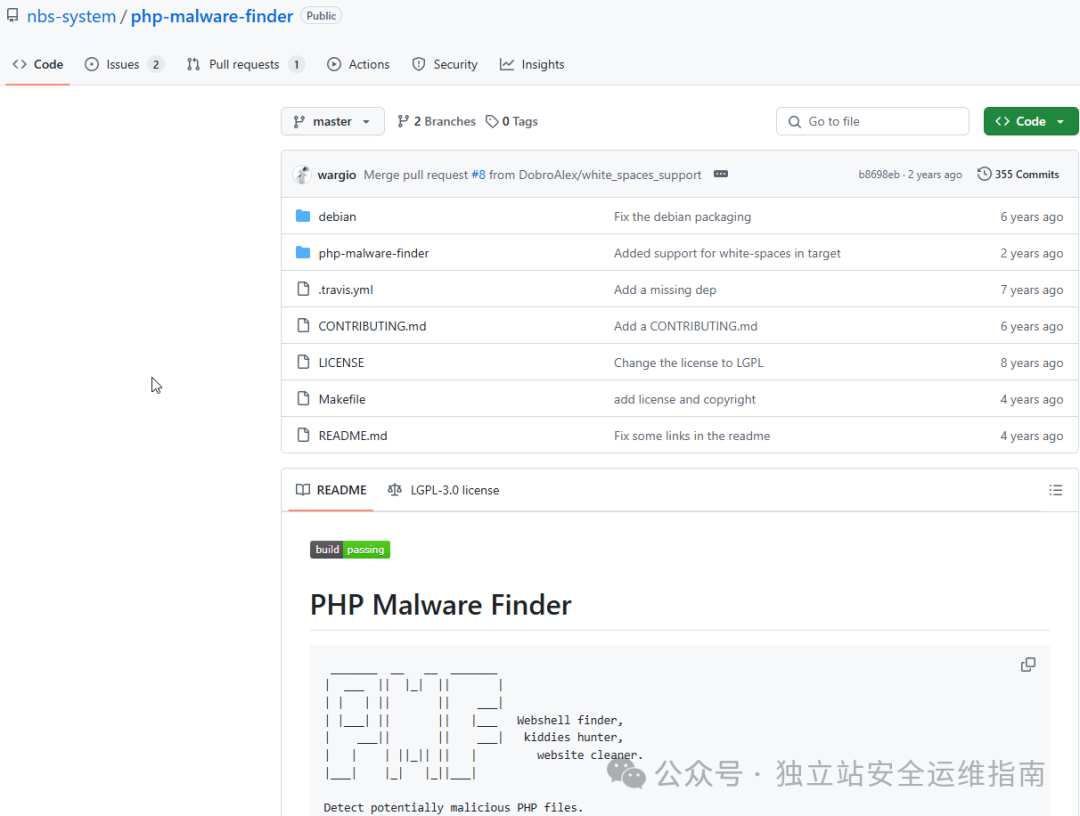Screen dimensions: 1080x816
Task: Open commit 'Add a missing dep'
Action: pyautogui.click(x=665, y=289)
